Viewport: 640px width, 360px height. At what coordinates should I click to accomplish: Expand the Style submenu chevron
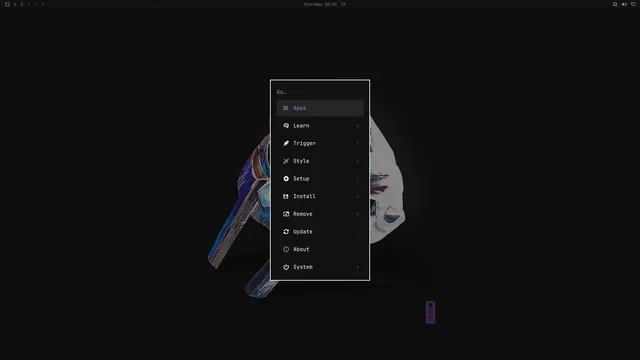pos(358,161)
